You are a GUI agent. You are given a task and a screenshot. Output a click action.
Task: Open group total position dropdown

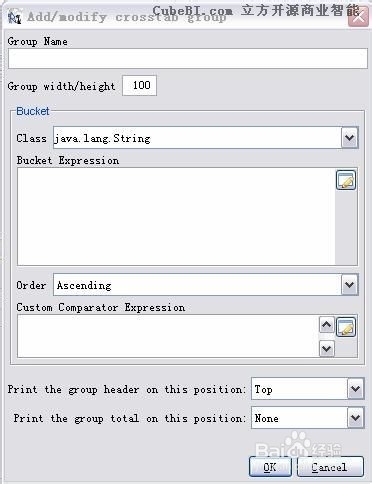point(356,417)
